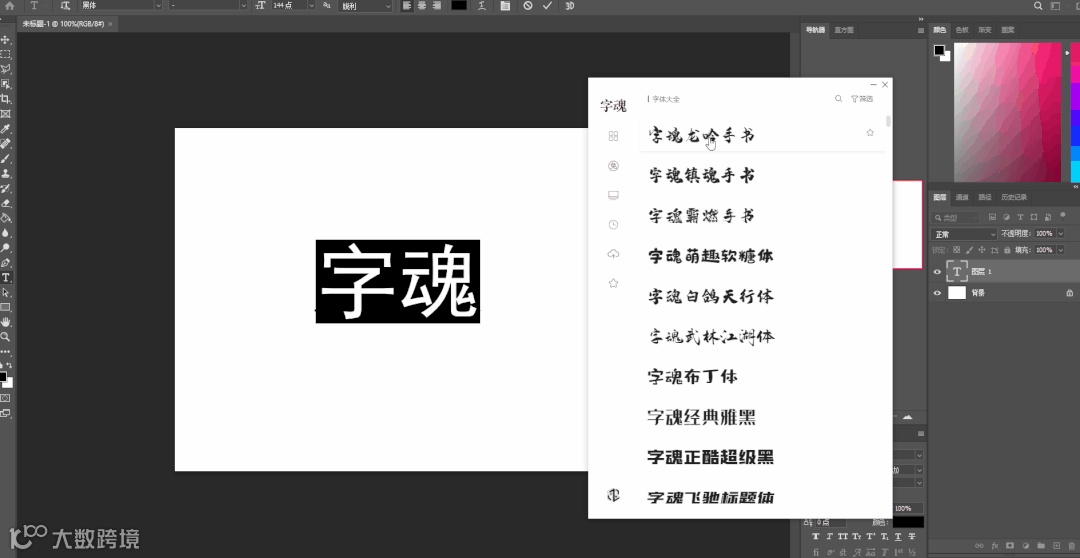Screen dimensions: 1080x558
Task: Add a layer style with fx icon
Action: point(995,546)
